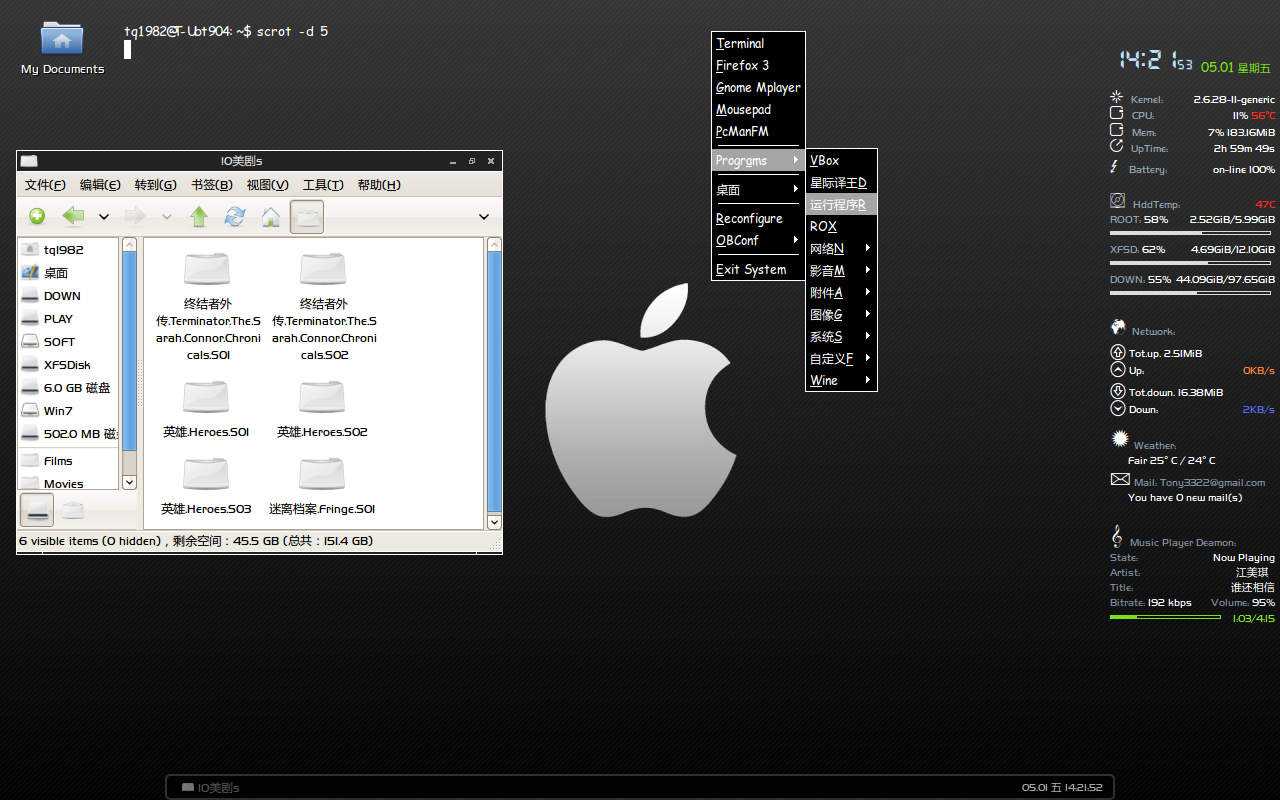
Task: Select XFSDisk in the sidebar
Action: coord(69,365)
